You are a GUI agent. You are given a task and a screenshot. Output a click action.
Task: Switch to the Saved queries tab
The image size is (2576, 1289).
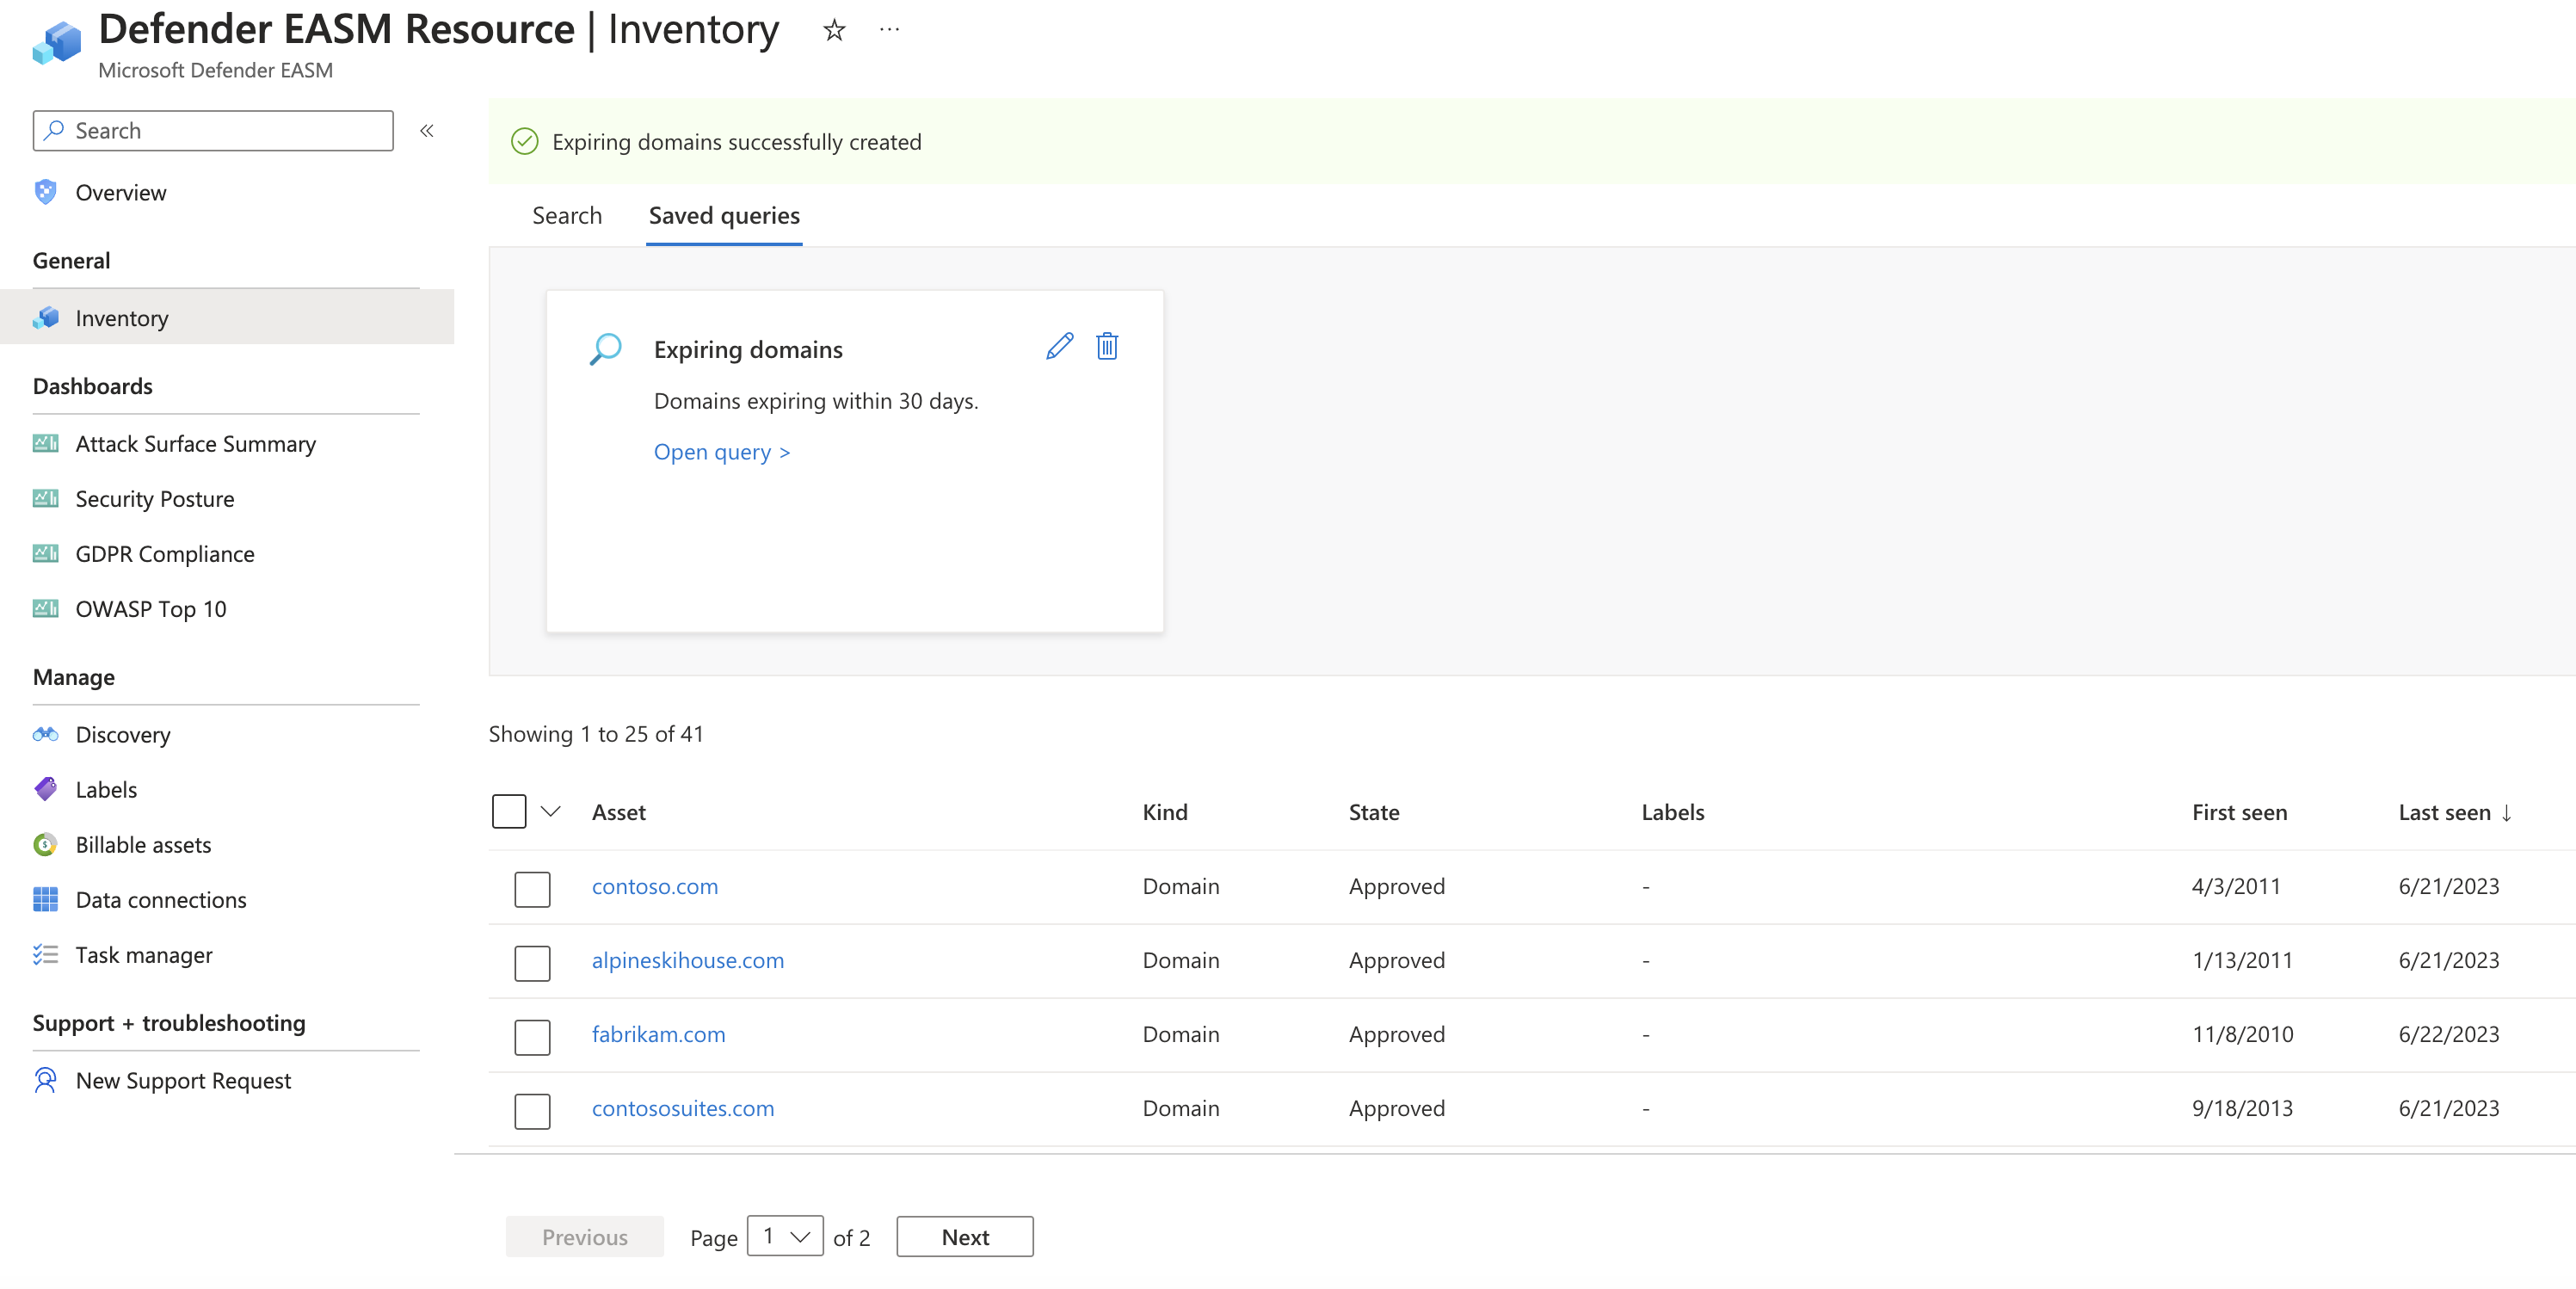coord(724,213)
